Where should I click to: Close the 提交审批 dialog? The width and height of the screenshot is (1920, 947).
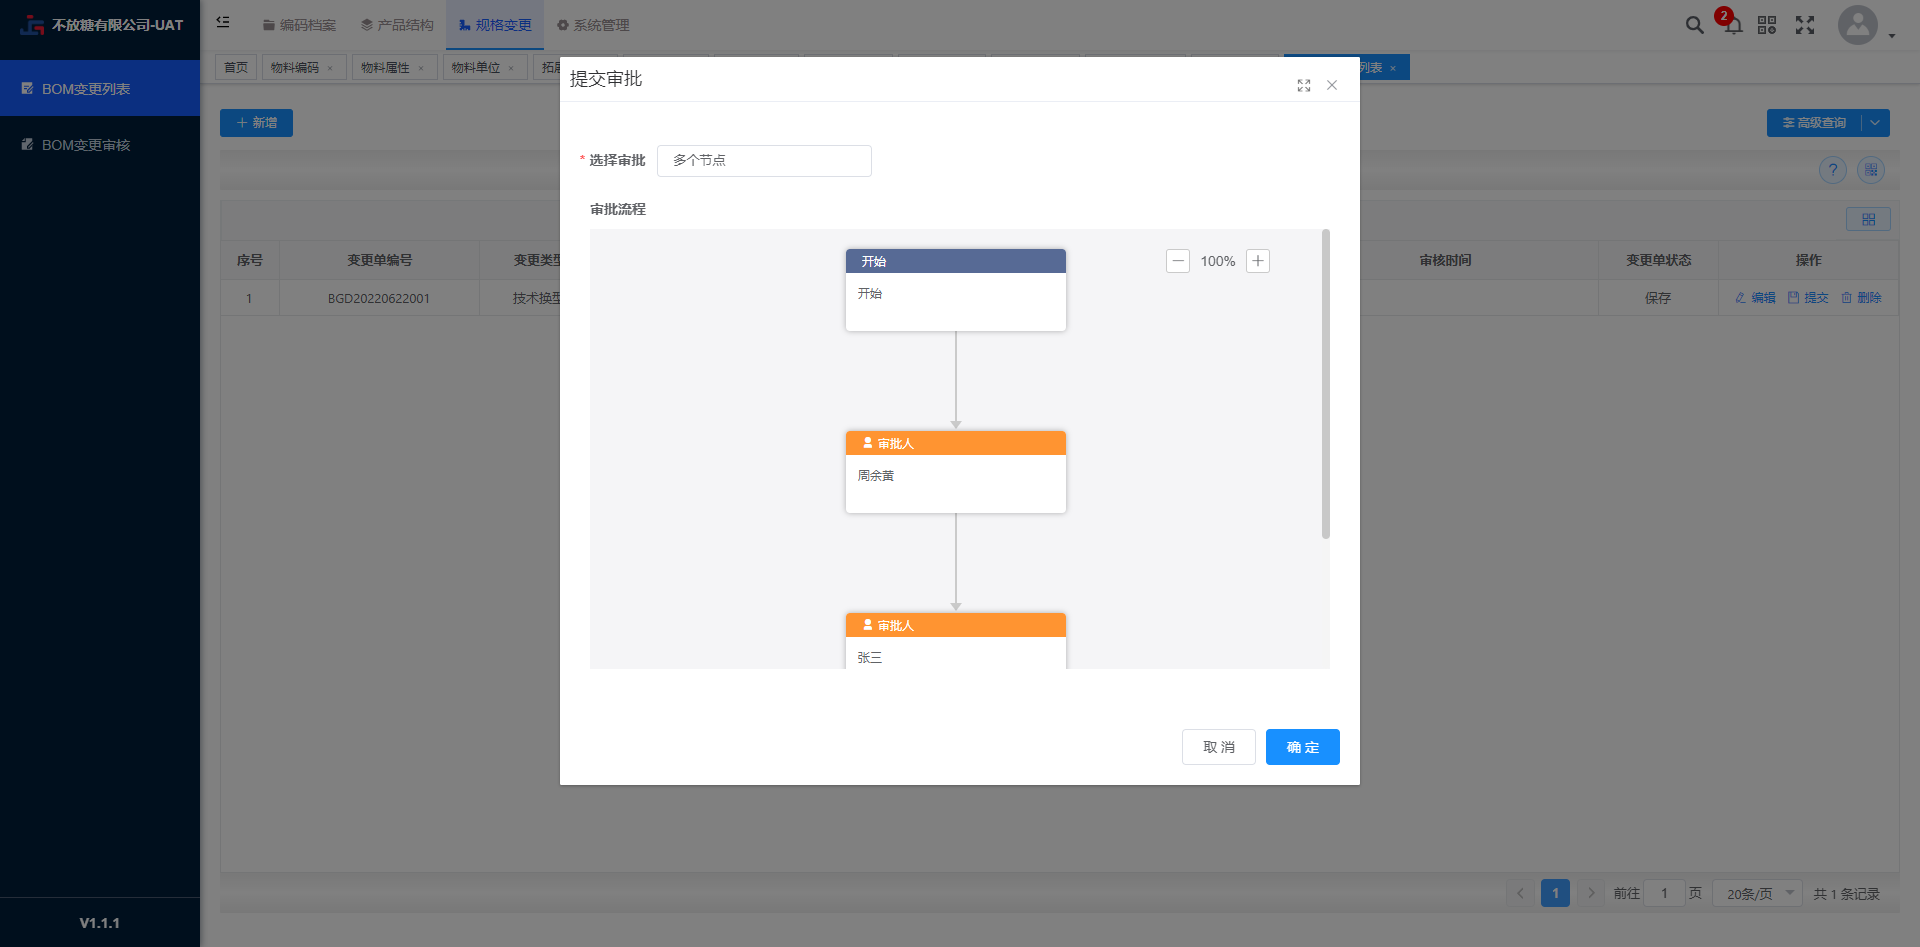click(1332, 85)
